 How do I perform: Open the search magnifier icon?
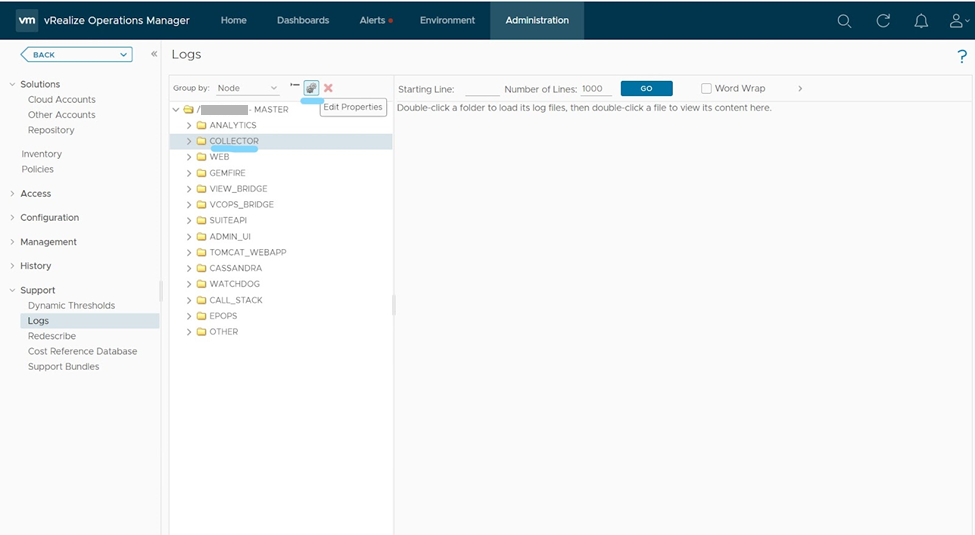844,21
